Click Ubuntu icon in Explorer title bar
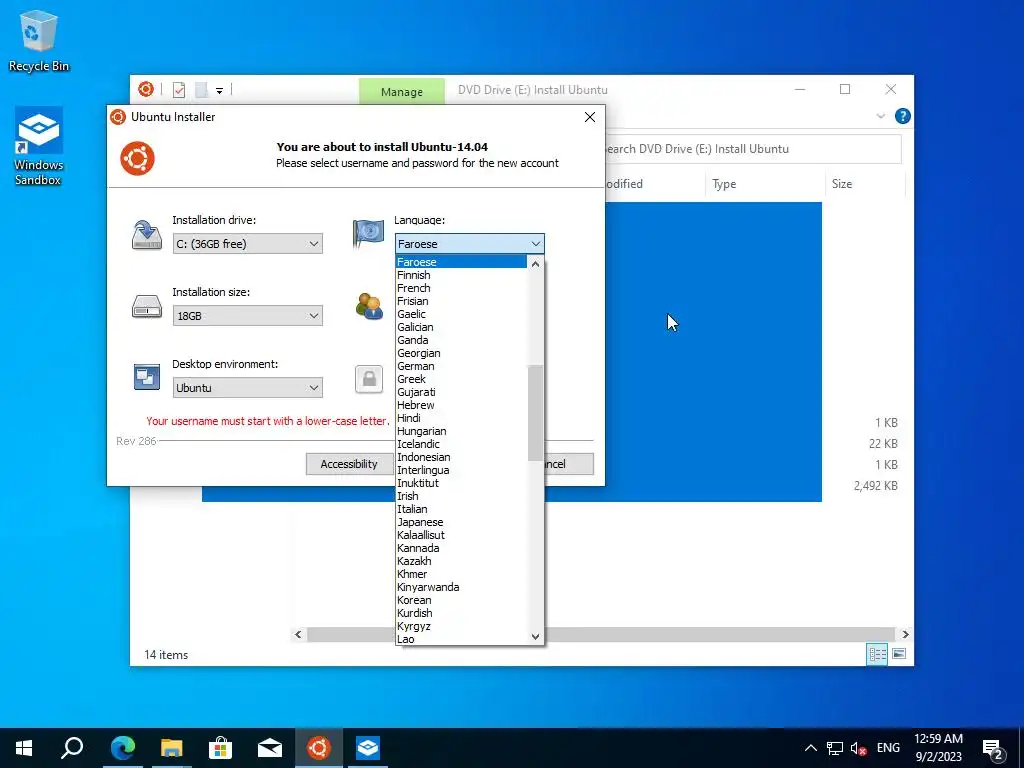Image resolution: width=1024 pixels, height=768 pixels. click(x=146, y=89)
